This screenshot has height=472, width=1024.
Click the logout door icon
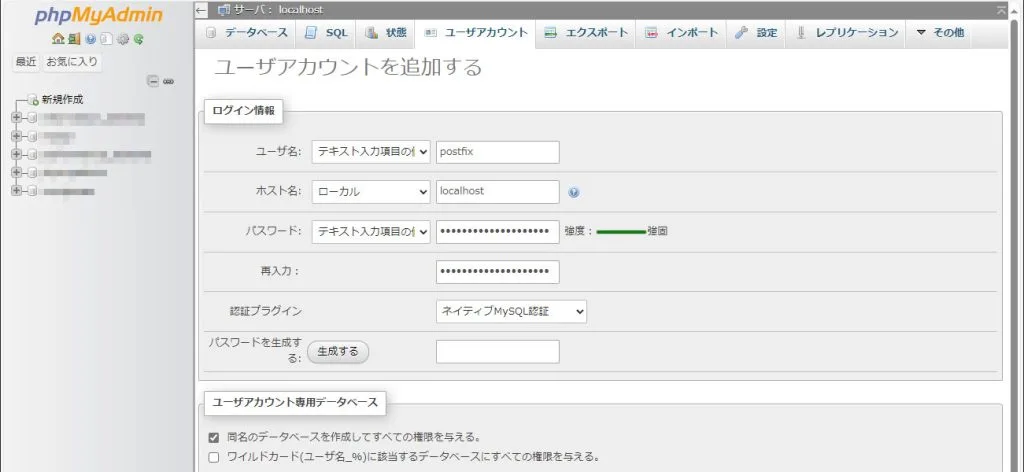[74, 39]
